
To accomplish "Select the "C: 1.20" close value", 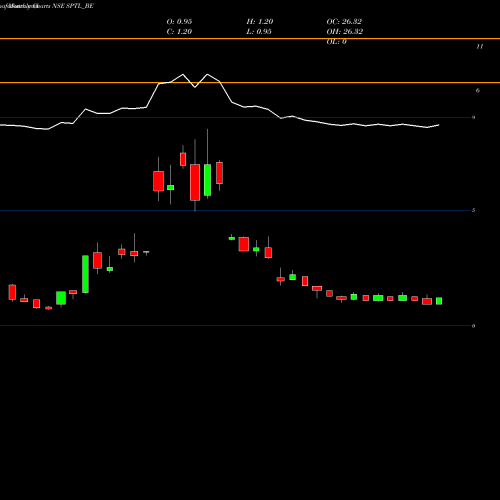I will click(x=179, y=31).
